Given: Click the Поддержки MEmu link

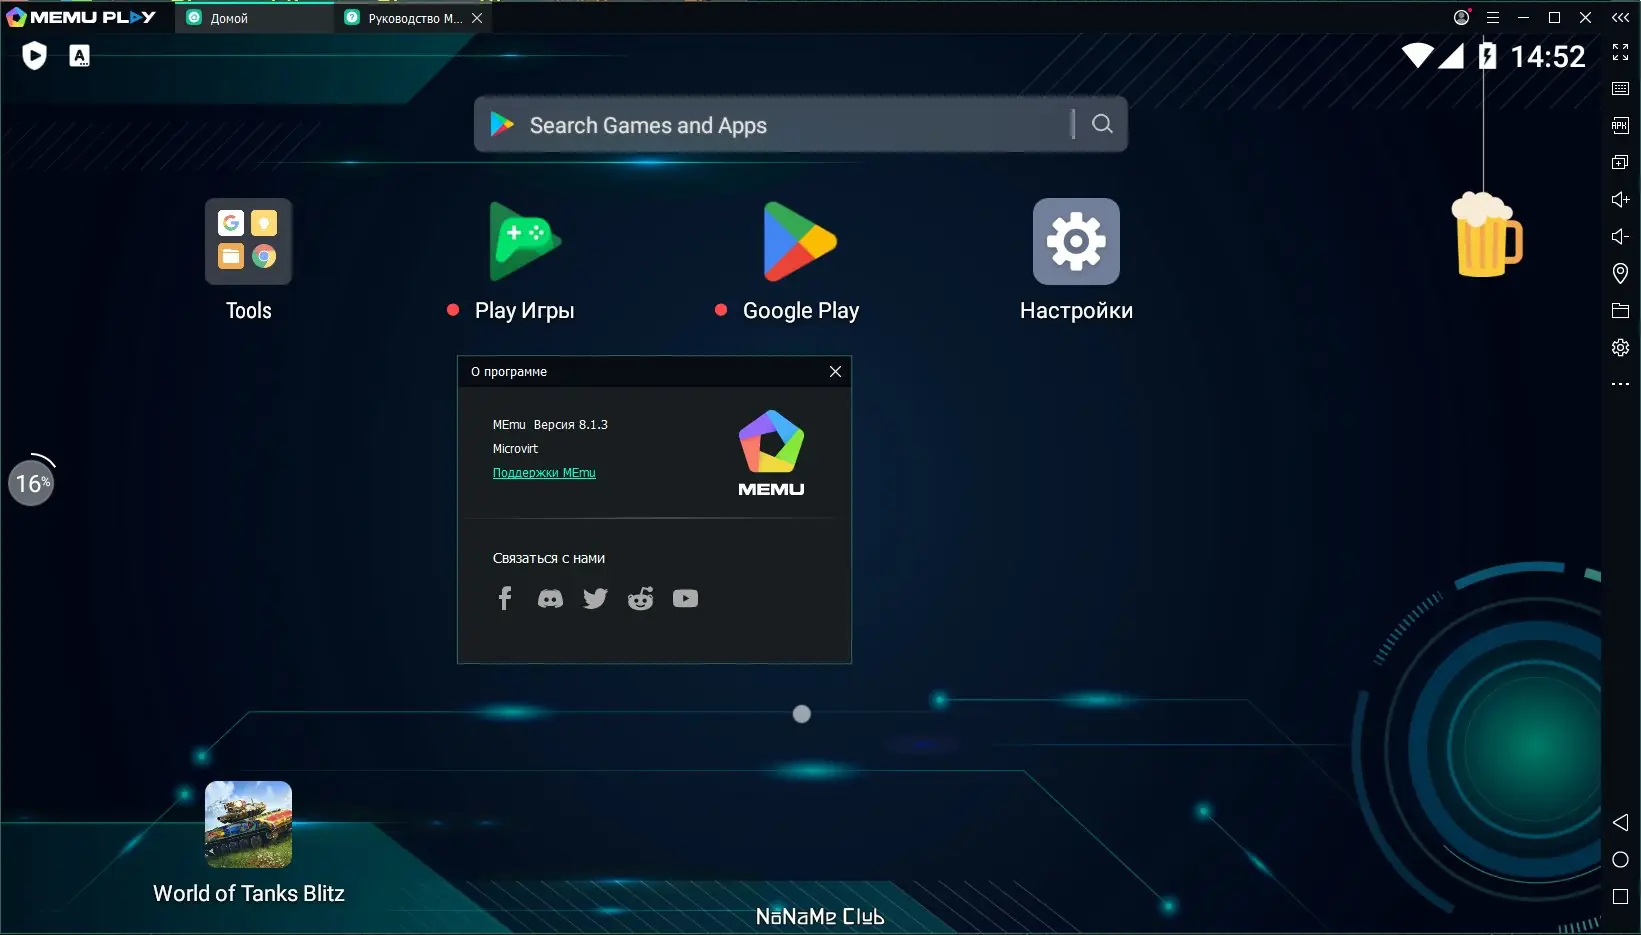Looking at the screenshot, I should [544, 473].
